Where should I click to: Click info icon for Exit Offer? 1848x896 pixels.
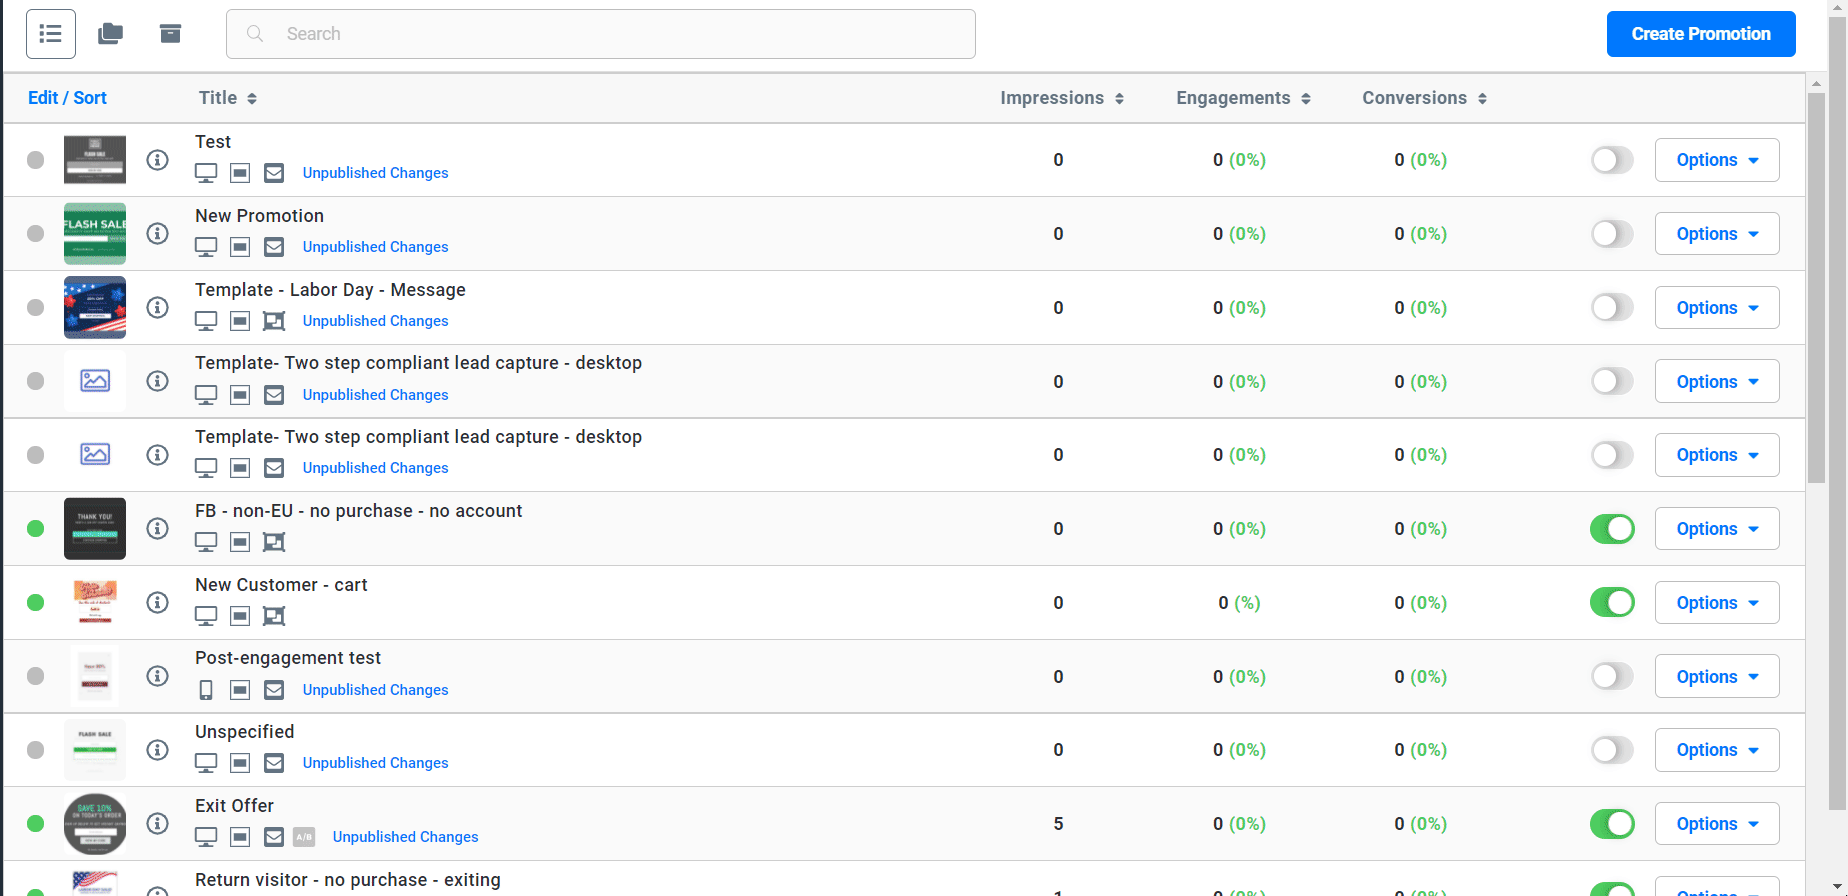point(157,823)
